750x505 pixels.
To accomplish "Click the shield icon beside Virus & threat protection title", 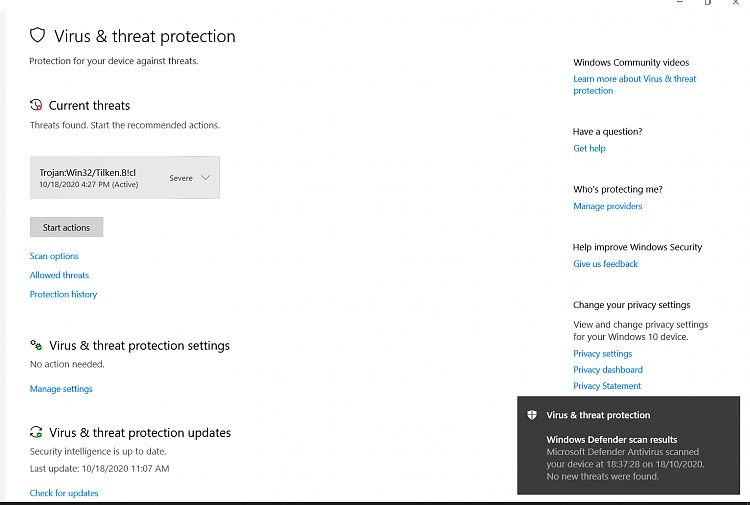I will 37,35.
